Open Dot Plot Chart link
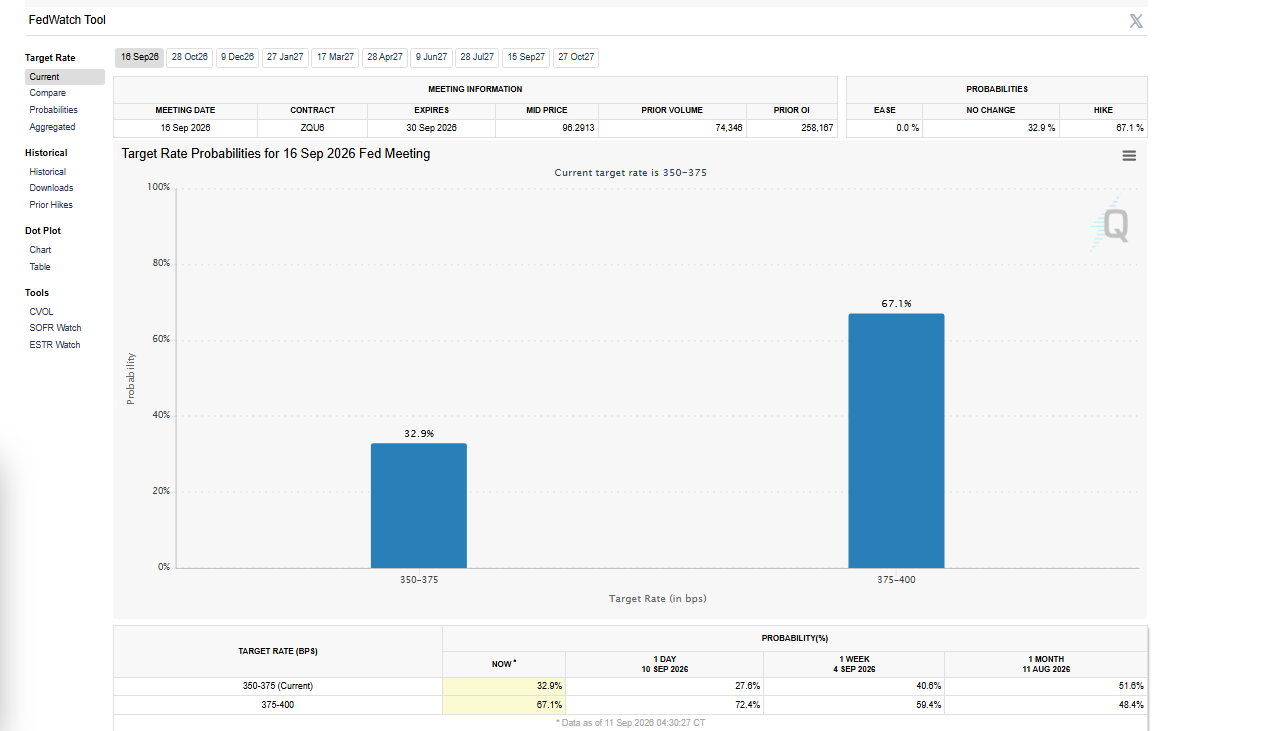Image resolution: width=1278 pixels, height=731 pixels. click(40, 250)
